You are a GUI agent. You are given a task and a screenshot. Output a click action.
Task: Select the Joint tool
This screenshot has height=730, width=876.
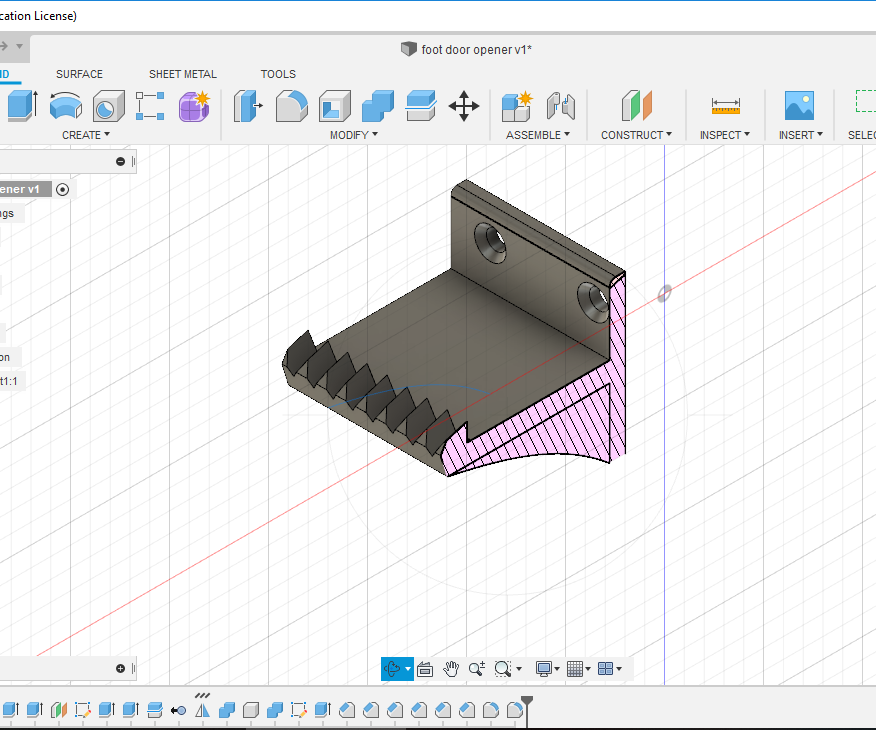pos(560,106)
